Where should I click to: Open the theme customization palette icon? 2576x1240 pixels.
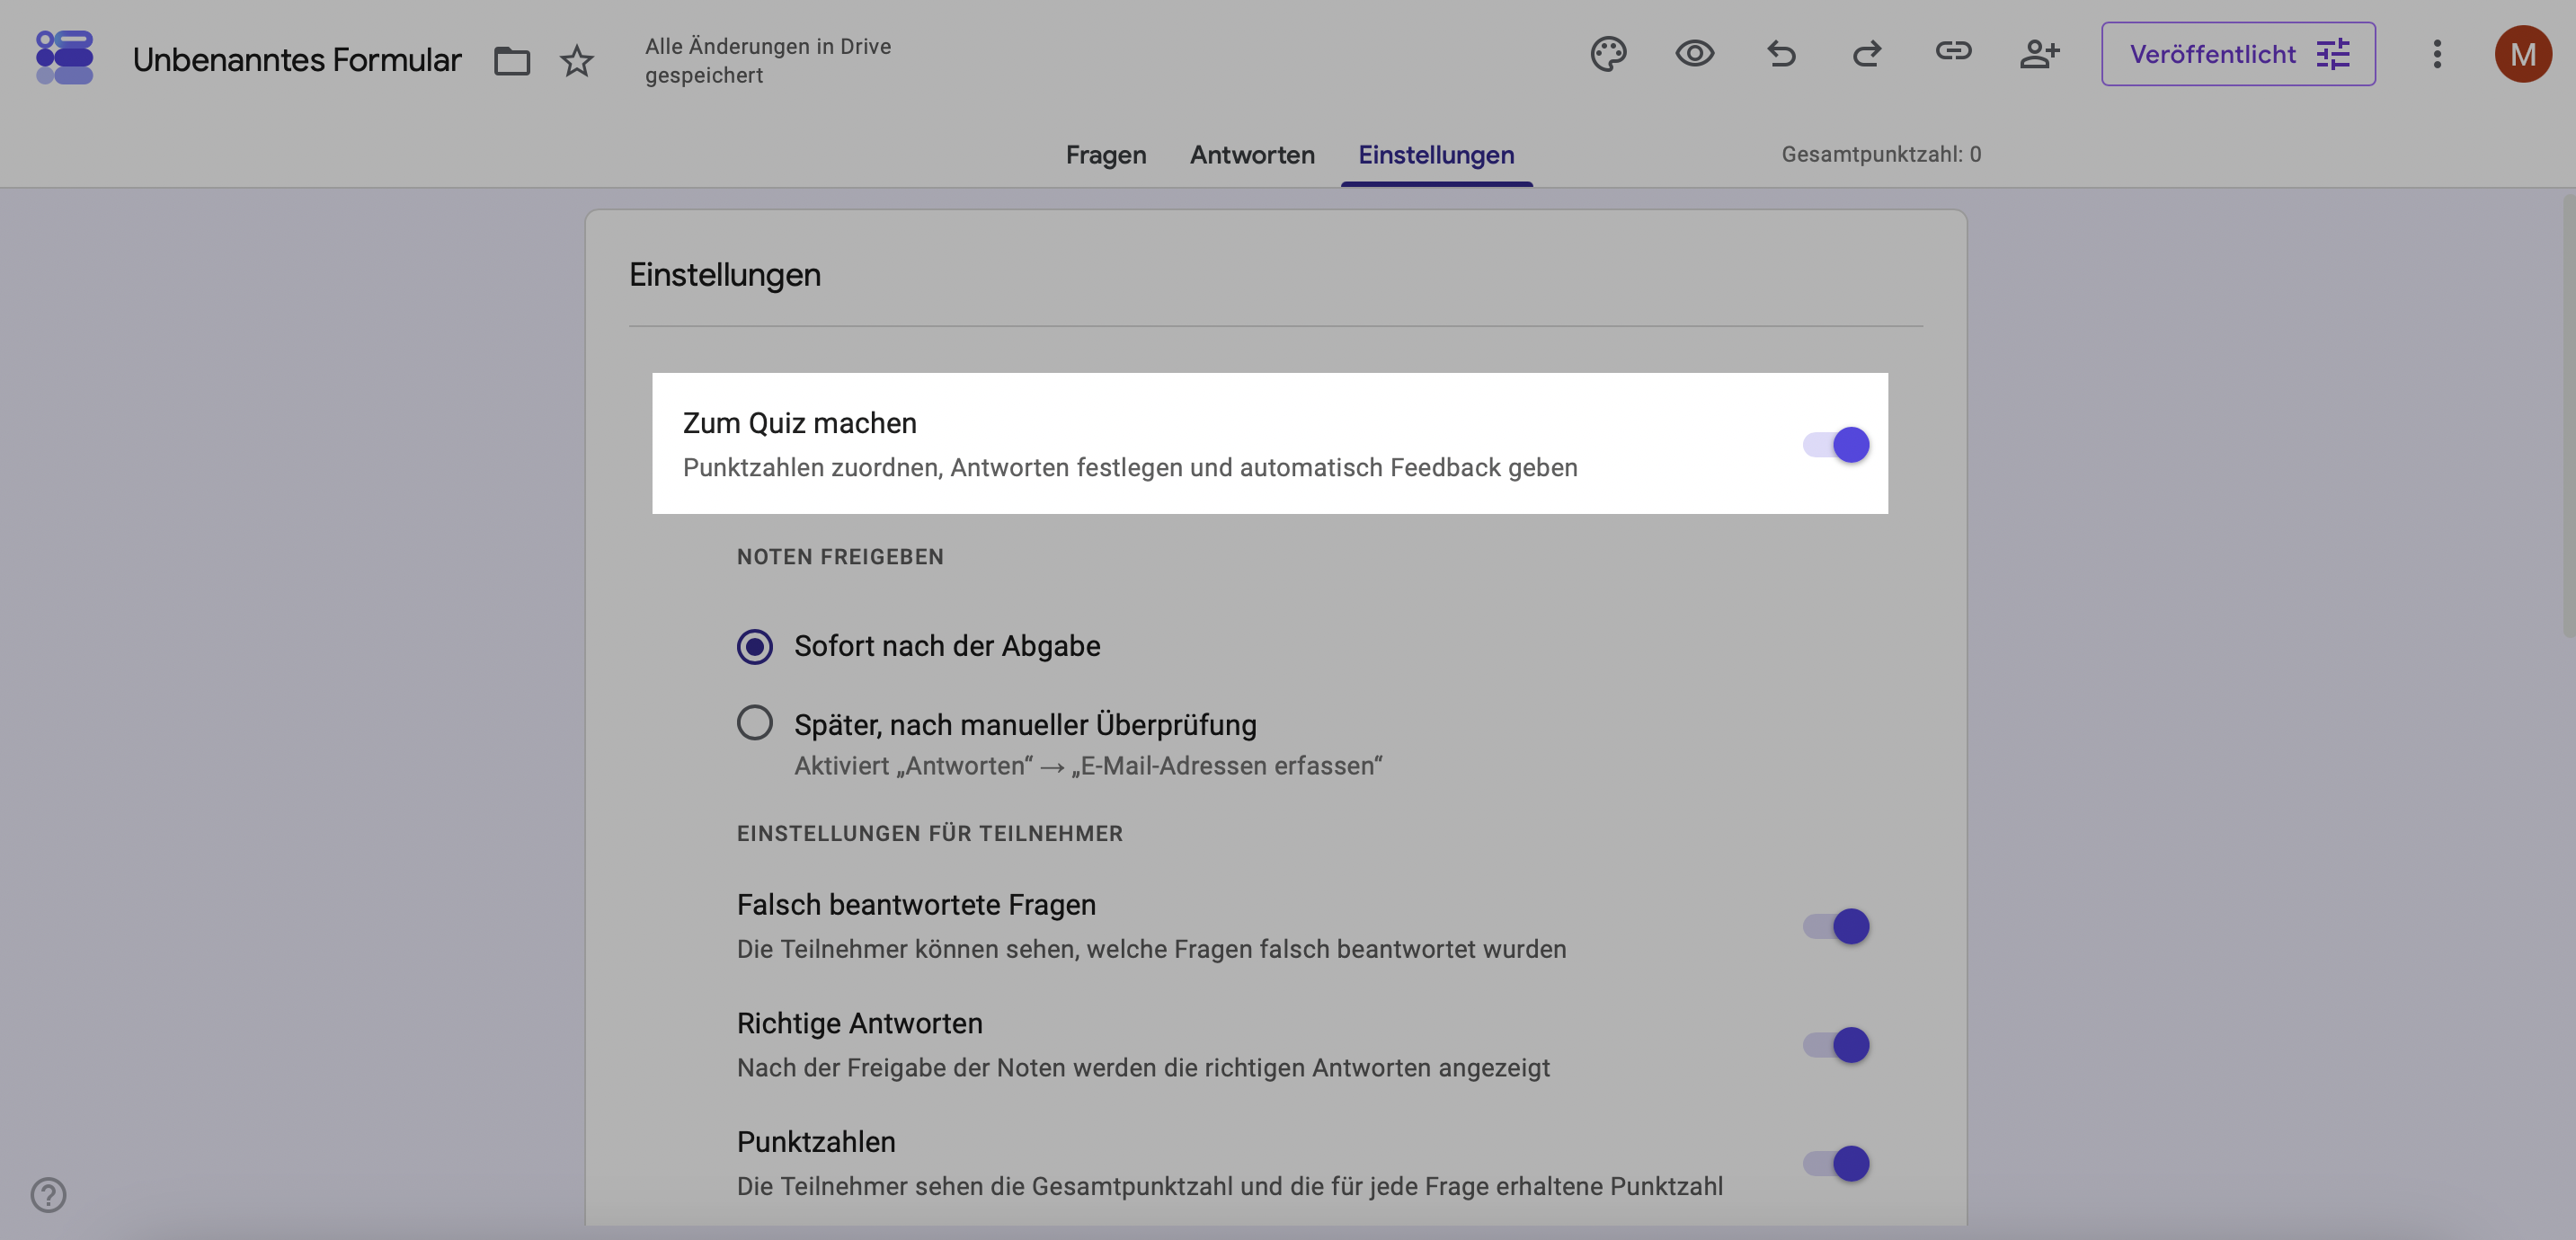coord(1608,53)
